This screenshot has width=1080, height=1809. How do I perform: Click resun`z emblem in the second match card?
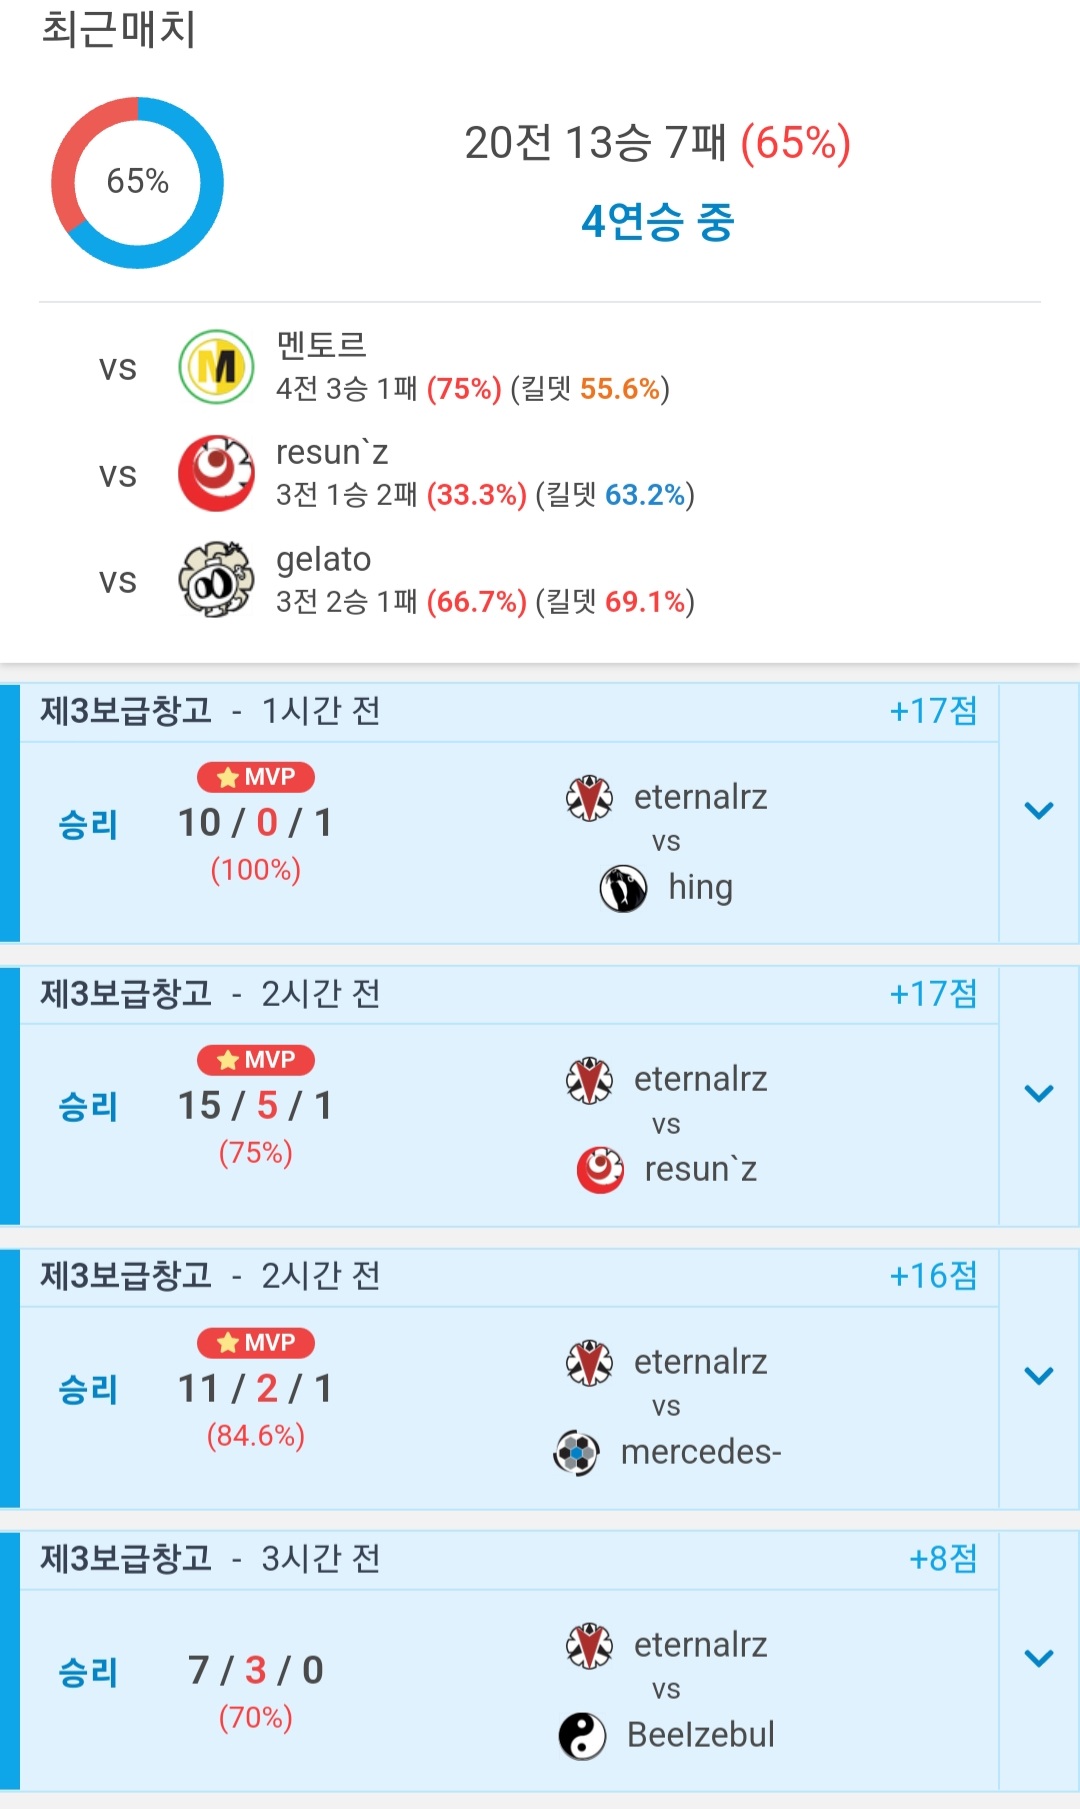pyautogui.click(x=600, y=1170)
